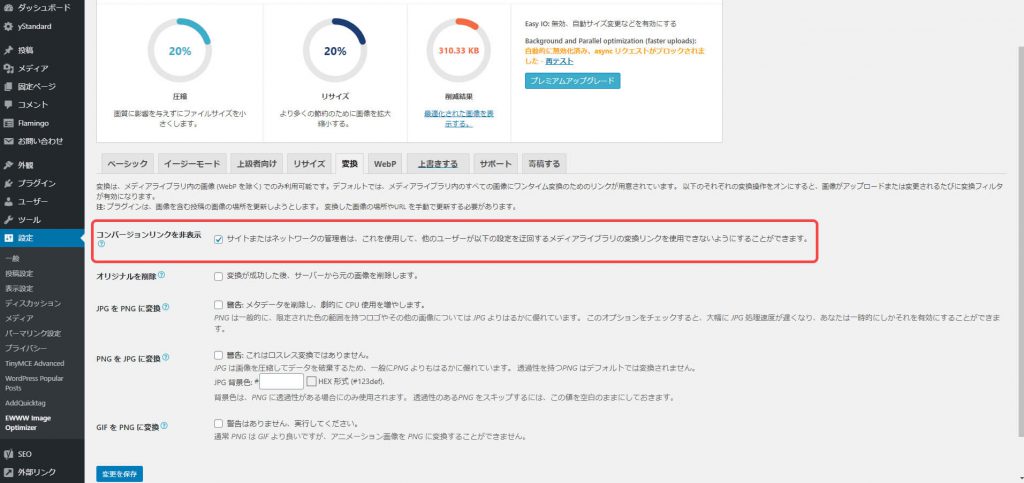Tick the HEX 形式 checkbox
1024x483 pixels.
(x=310, y=381)
